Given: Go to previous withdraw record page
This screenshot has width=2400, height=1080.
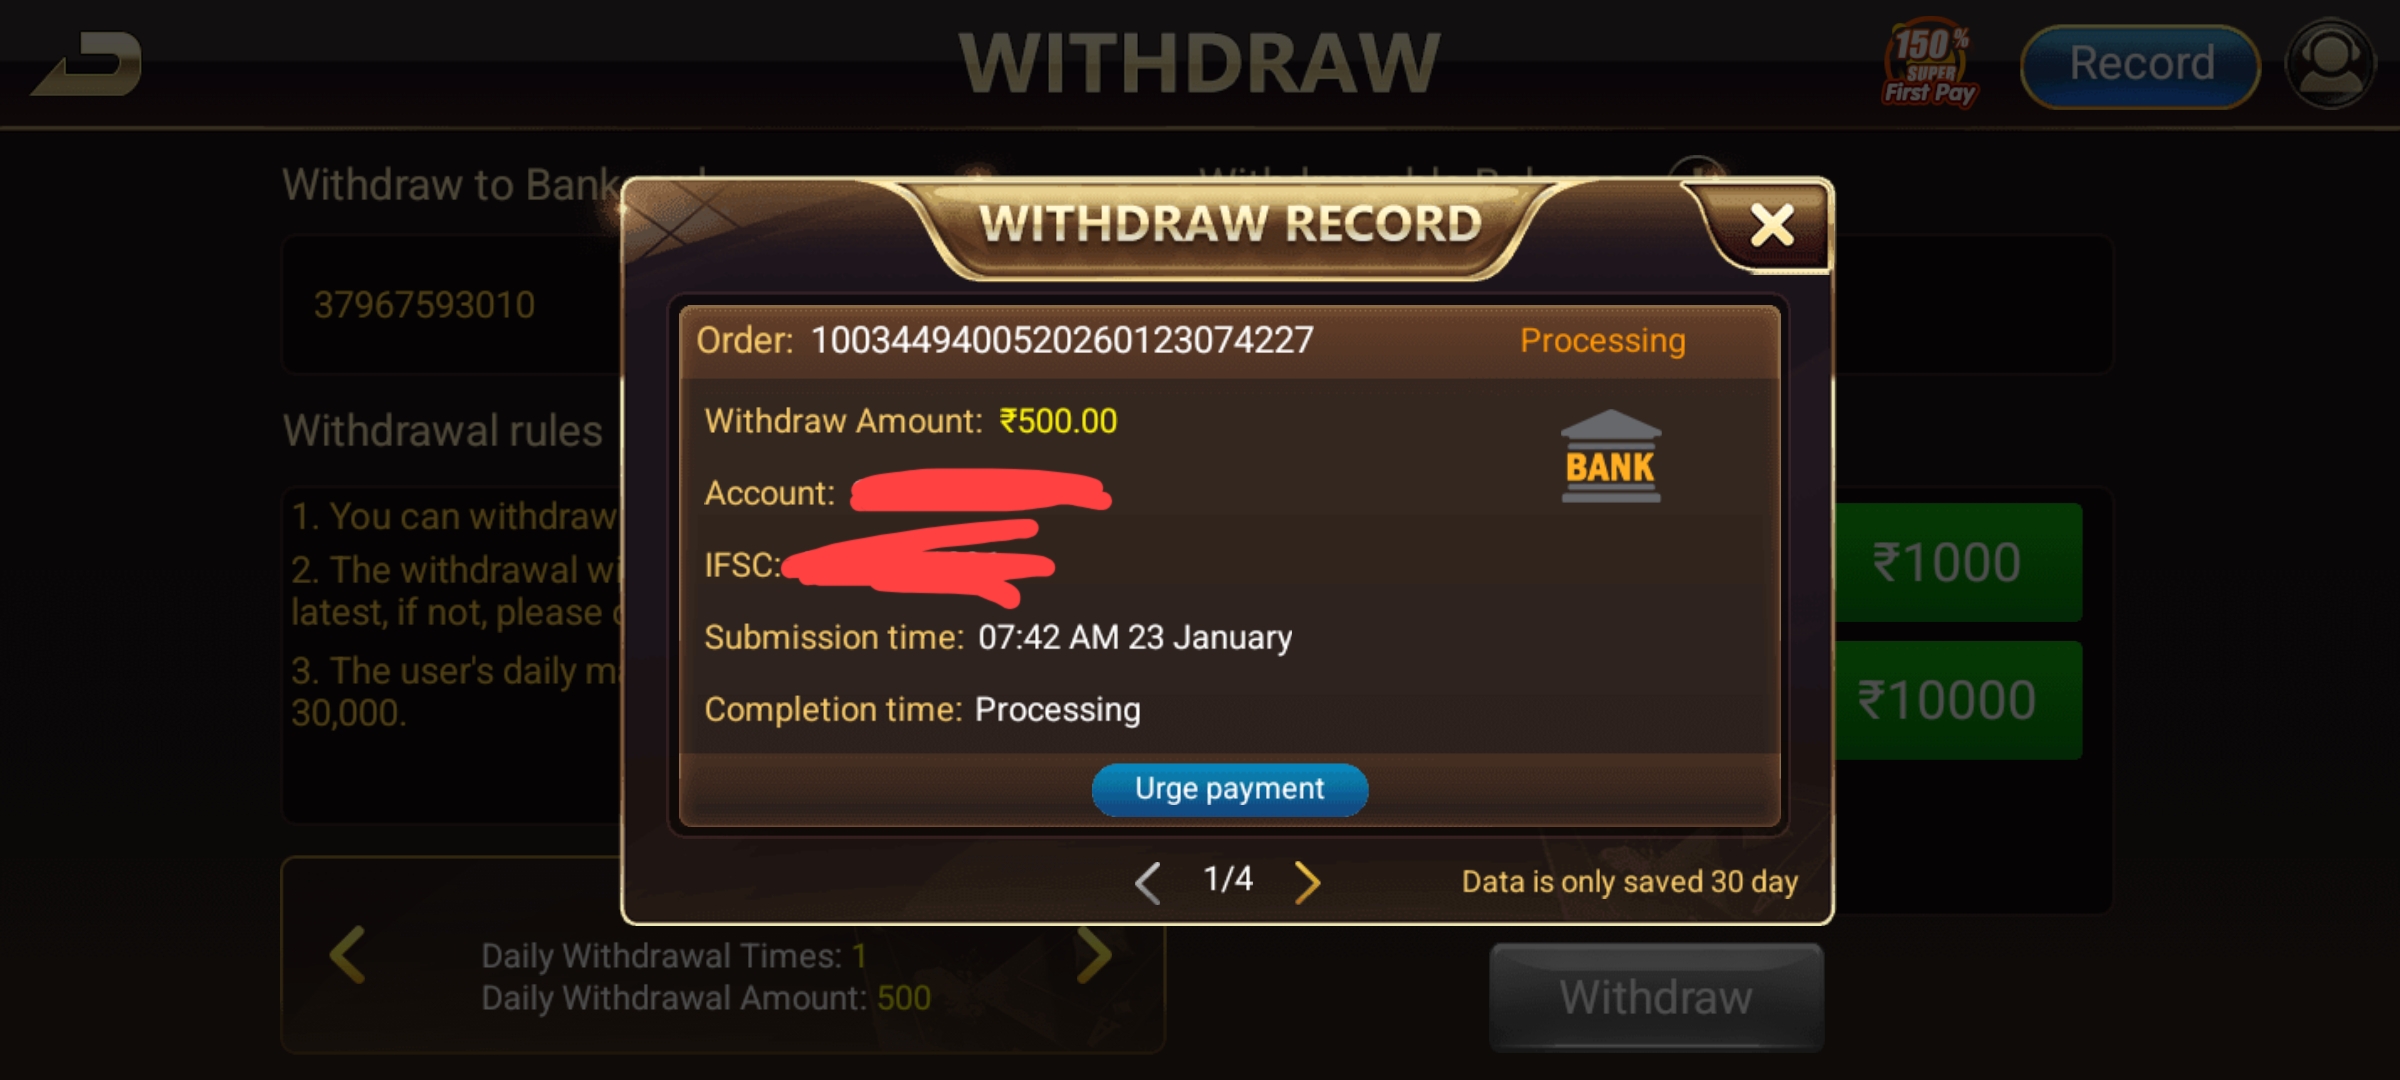Looking at the screenshot, I should [1148, 882].
